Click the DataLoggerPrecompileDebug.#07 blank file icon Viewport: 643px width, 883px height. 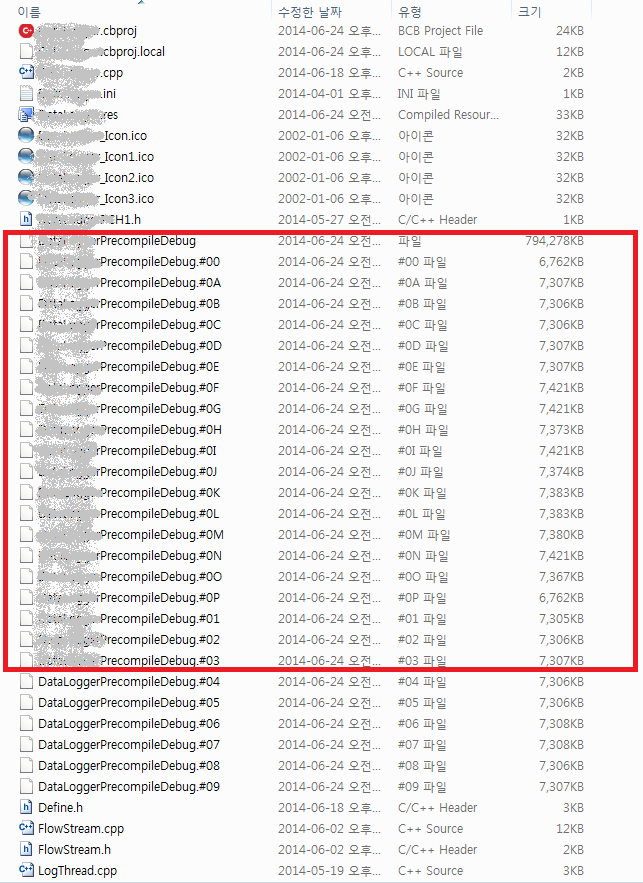click(26, 744)
